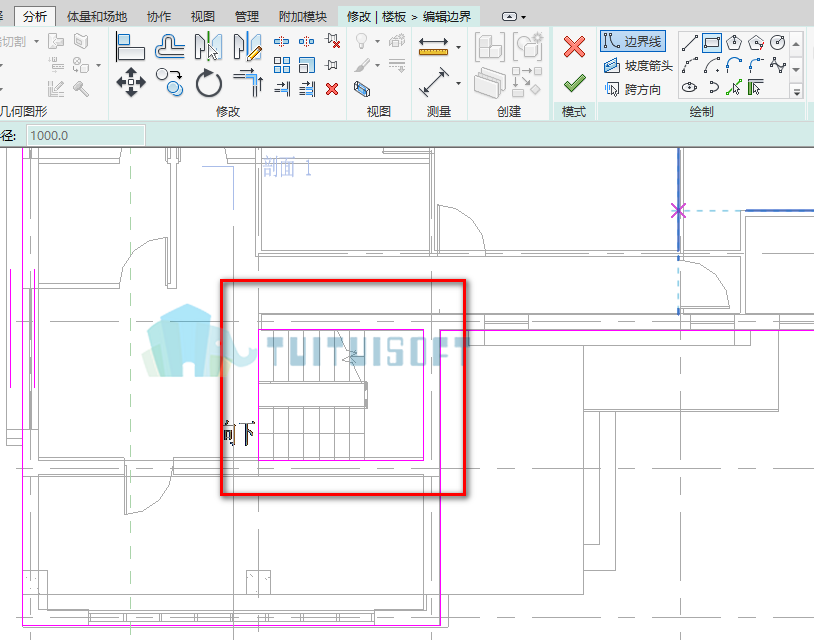Toggle the 坡度箭头 slope arrow mode
The image size is (814, 640).
tap(638, 65)
